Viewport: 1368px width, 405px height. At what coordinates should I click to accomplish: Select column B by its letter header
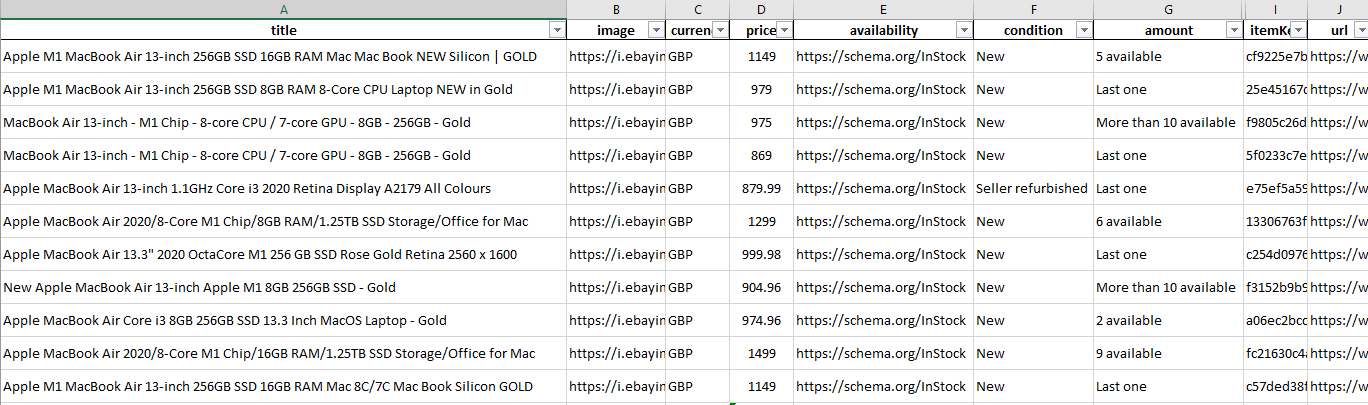pos(616,9)
